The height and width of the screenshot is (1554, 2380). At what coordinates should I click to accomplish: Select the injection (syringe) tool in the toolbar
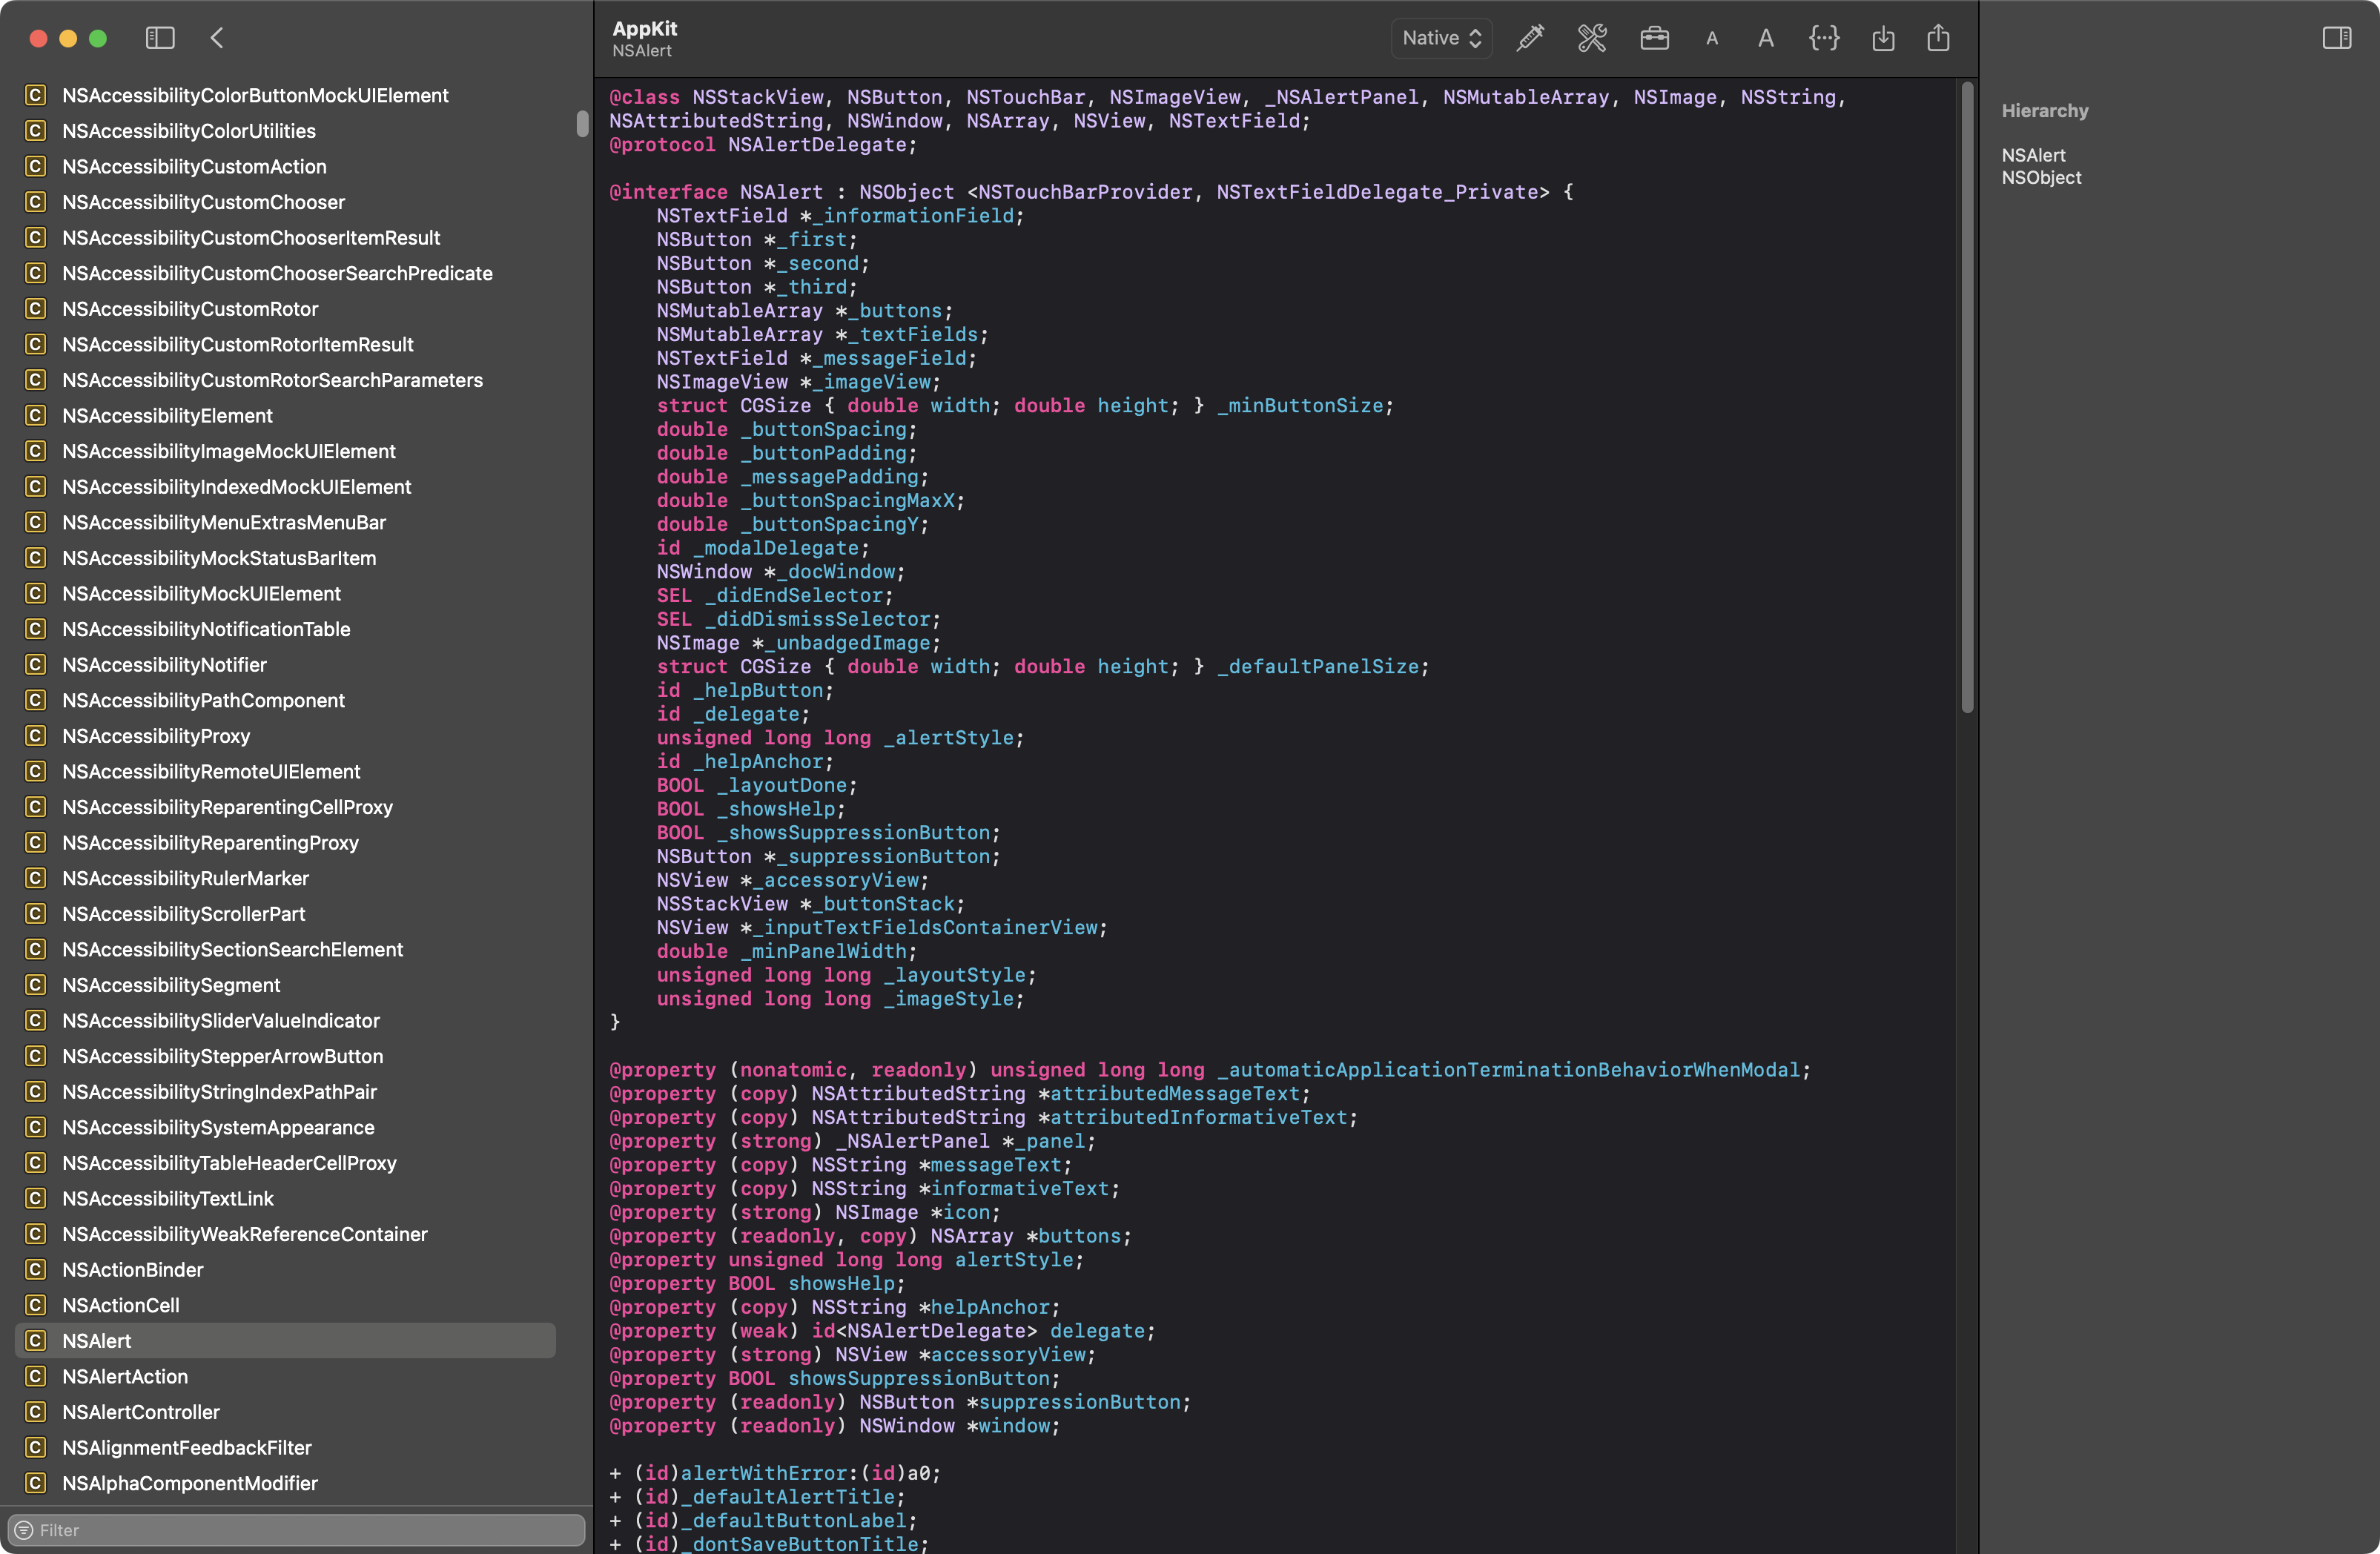[1529, 38]
